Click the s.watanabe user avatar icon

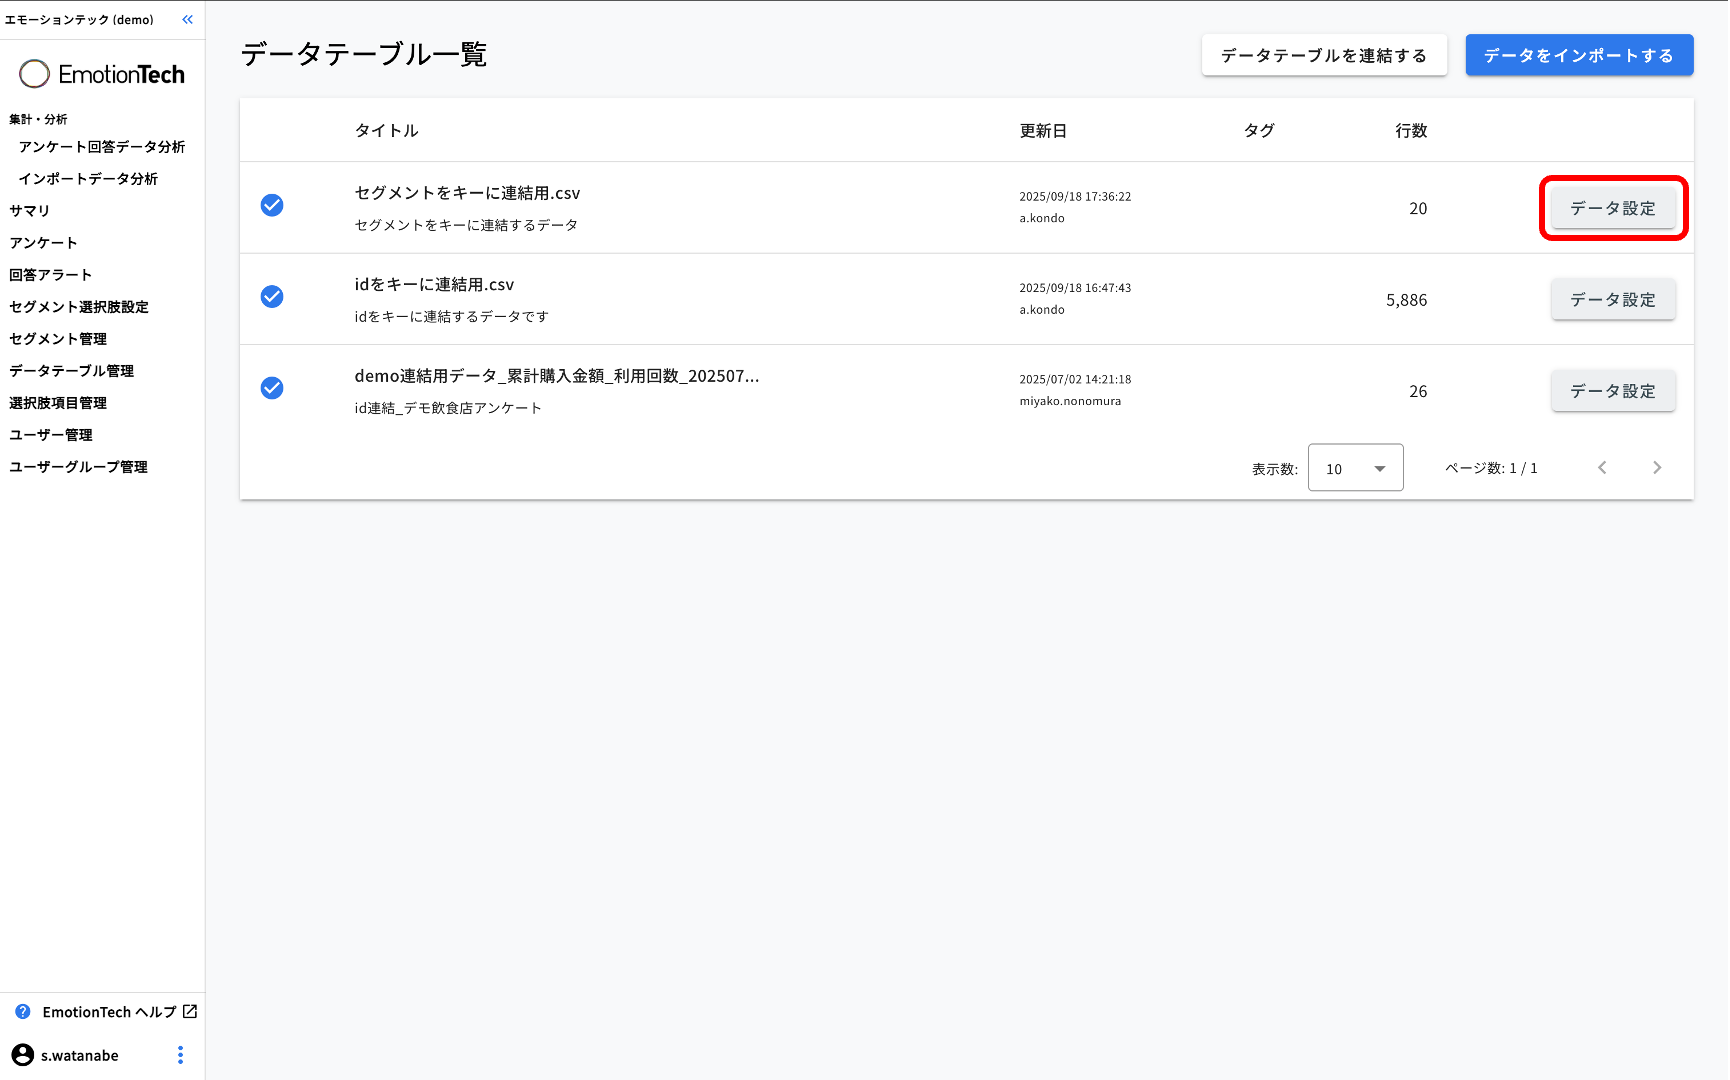(22, 1055)
